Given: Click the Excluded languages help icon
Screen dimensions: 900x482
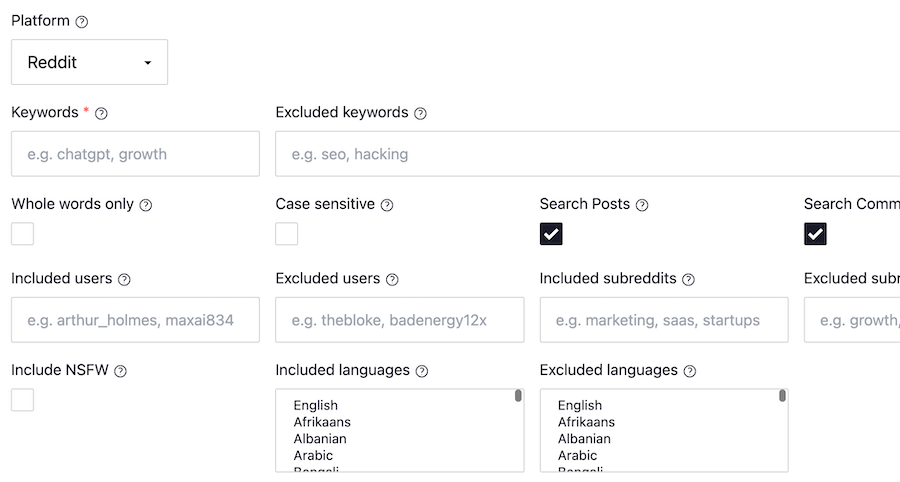Looking at the screenshot, I should (690, 371).
